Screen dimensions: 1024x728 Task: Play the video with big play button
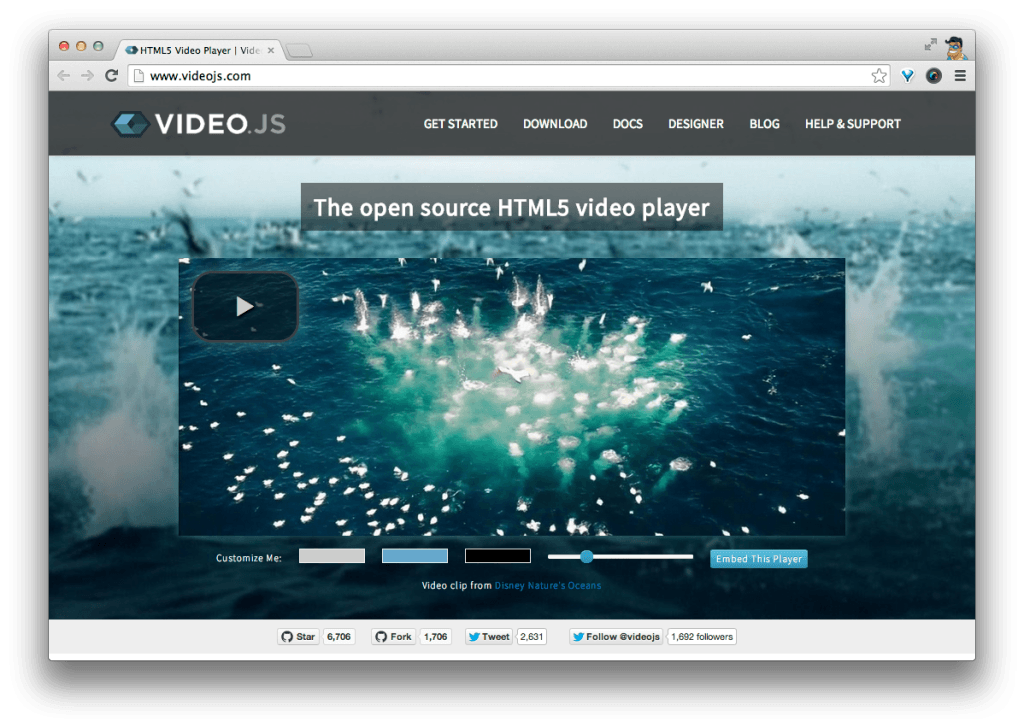(x=245, y=306)
